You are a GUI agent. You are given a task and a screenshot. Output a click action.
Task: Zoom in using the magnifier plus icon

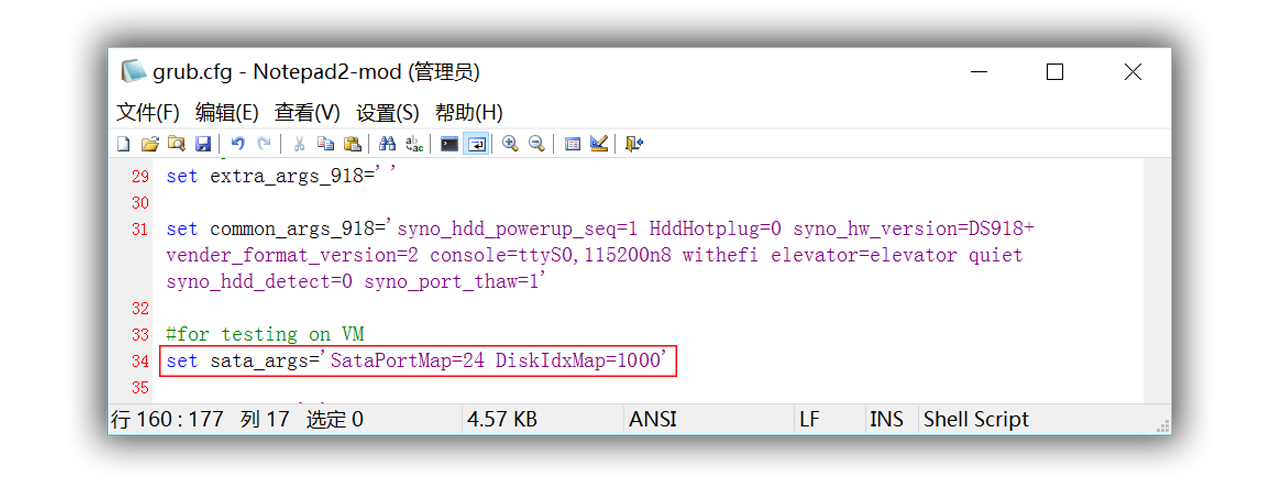click(510, 144)
